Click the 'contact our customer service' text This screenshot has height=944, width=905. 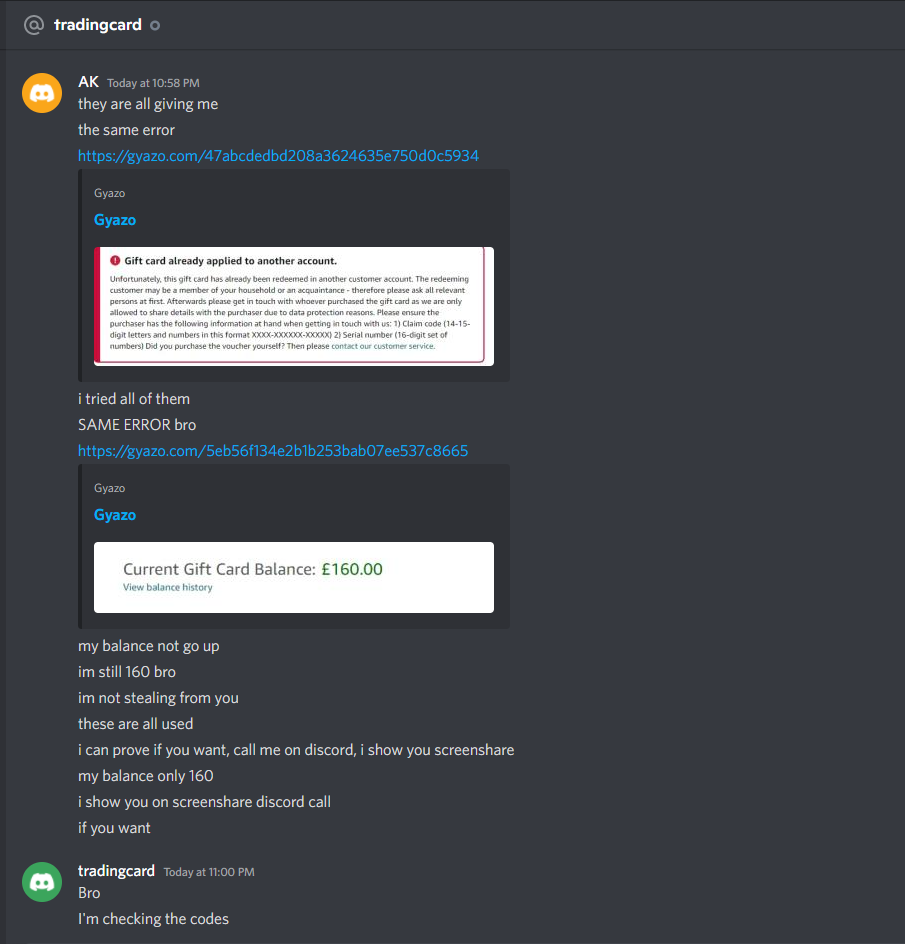coord(382,346)
